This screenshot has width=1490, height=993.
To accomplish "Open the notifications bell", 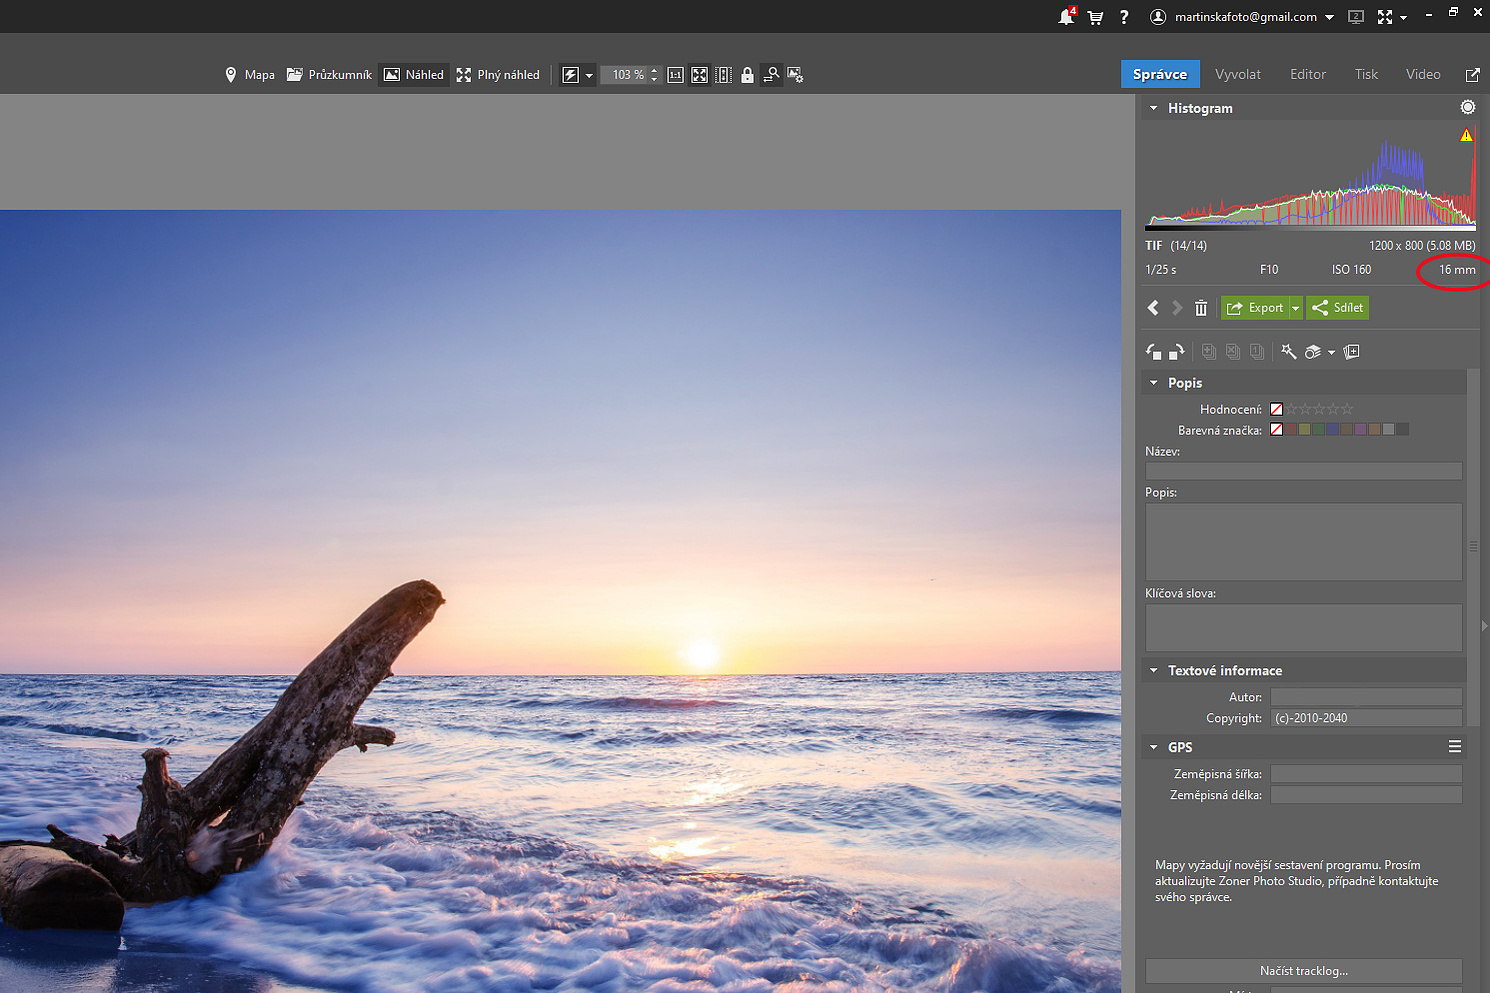I will (x=1066, y=17).
